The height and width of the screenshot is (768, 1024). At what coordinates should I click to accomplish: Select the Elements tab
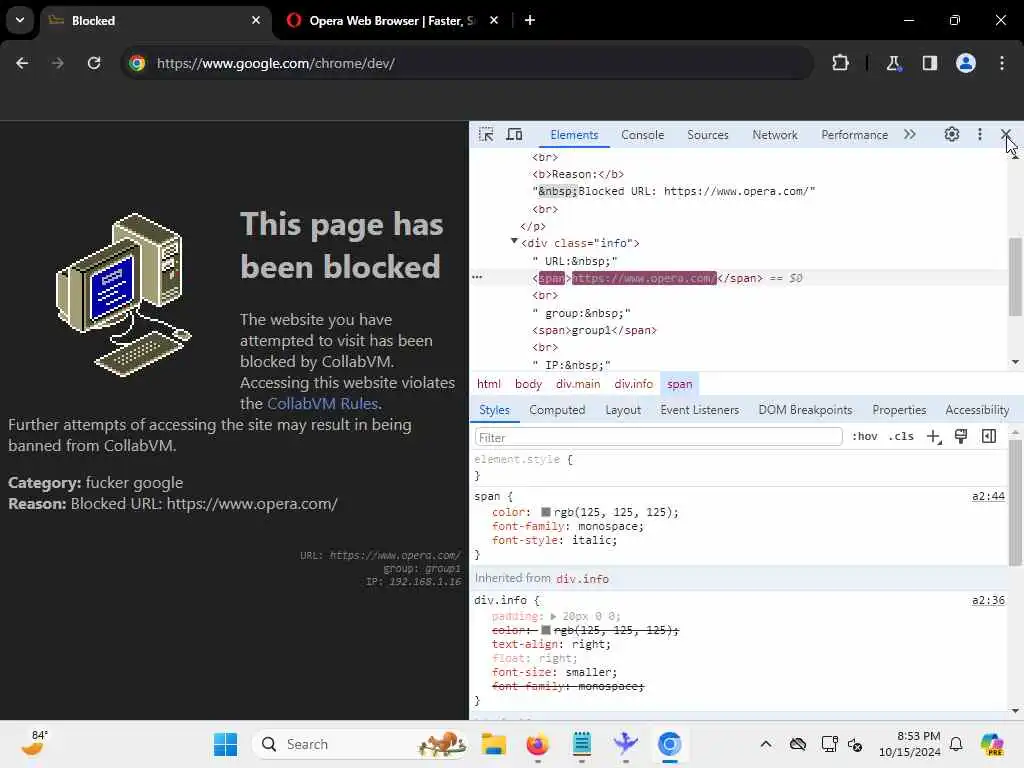click(x=574, y=135)
